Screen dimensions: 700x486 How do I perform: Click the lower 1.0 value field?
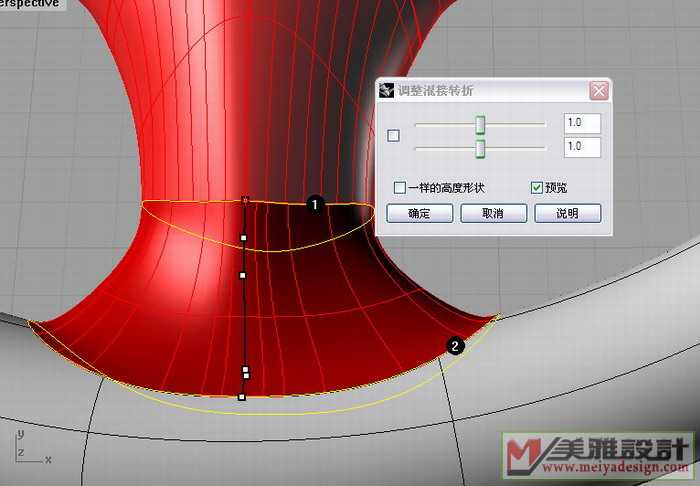tap(581, 147)
